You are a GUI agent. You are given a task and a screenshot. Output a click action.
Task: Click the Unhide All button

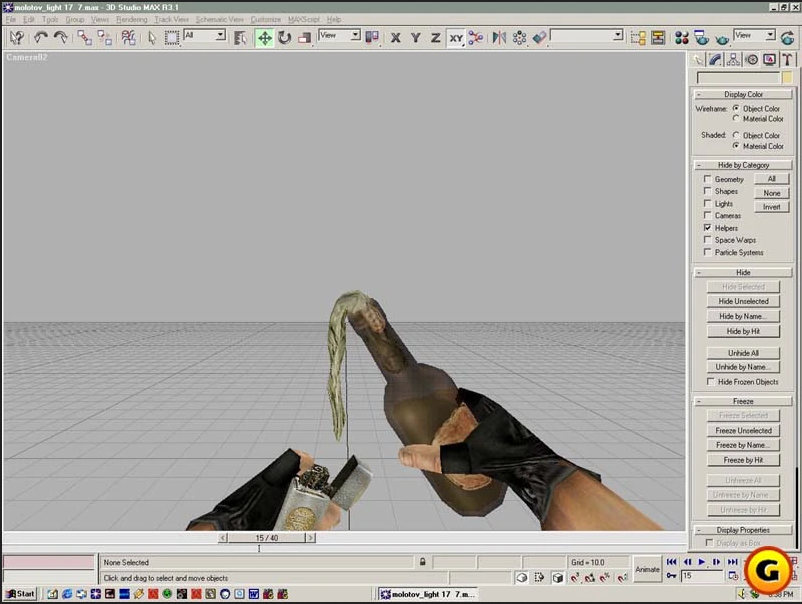point(743,353)
